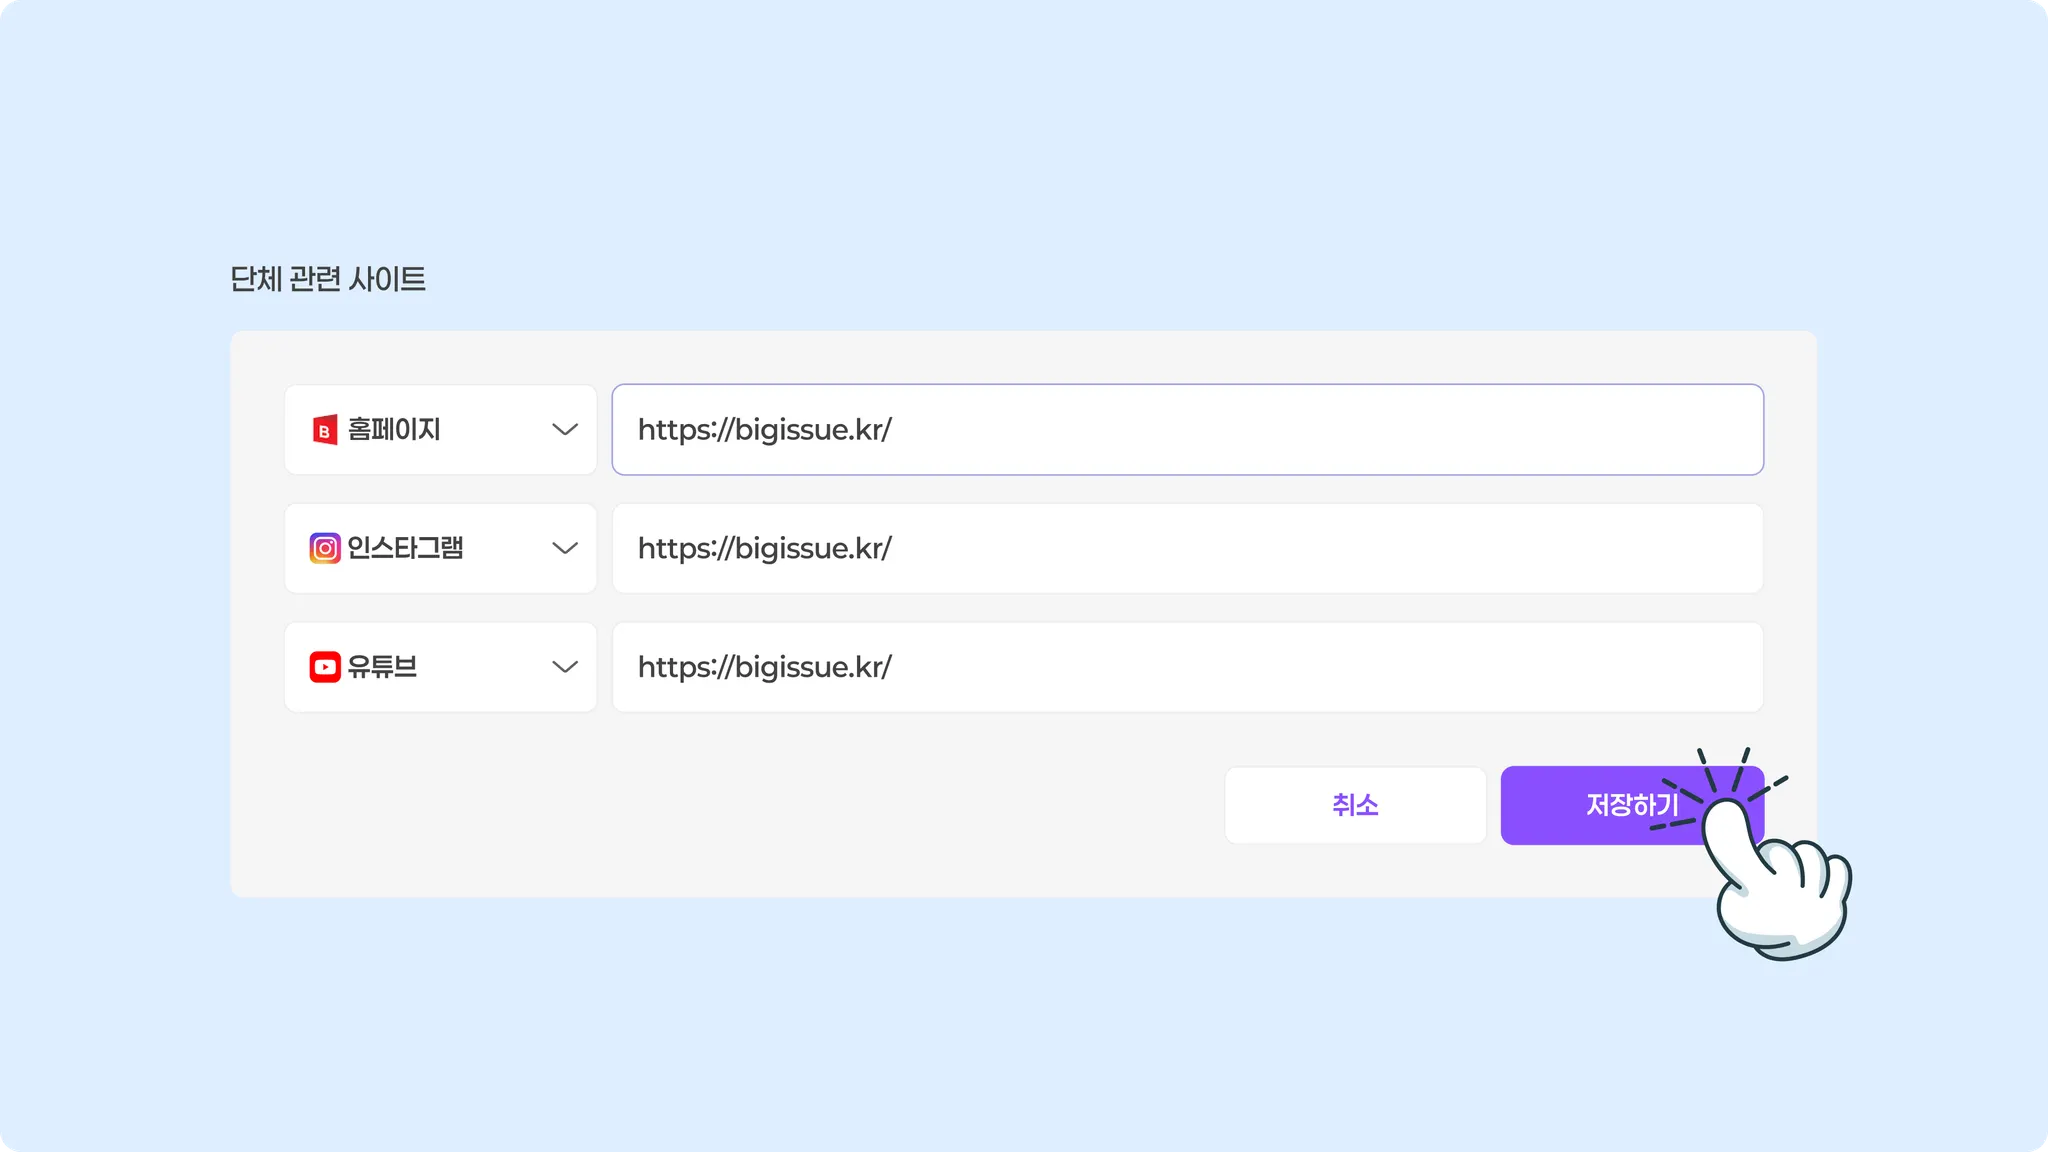This screenshot has width=2048, height=1152.
Task: Click the https://bigissue.kr/ text in the homepage row
Action: [x=765, y=430]
